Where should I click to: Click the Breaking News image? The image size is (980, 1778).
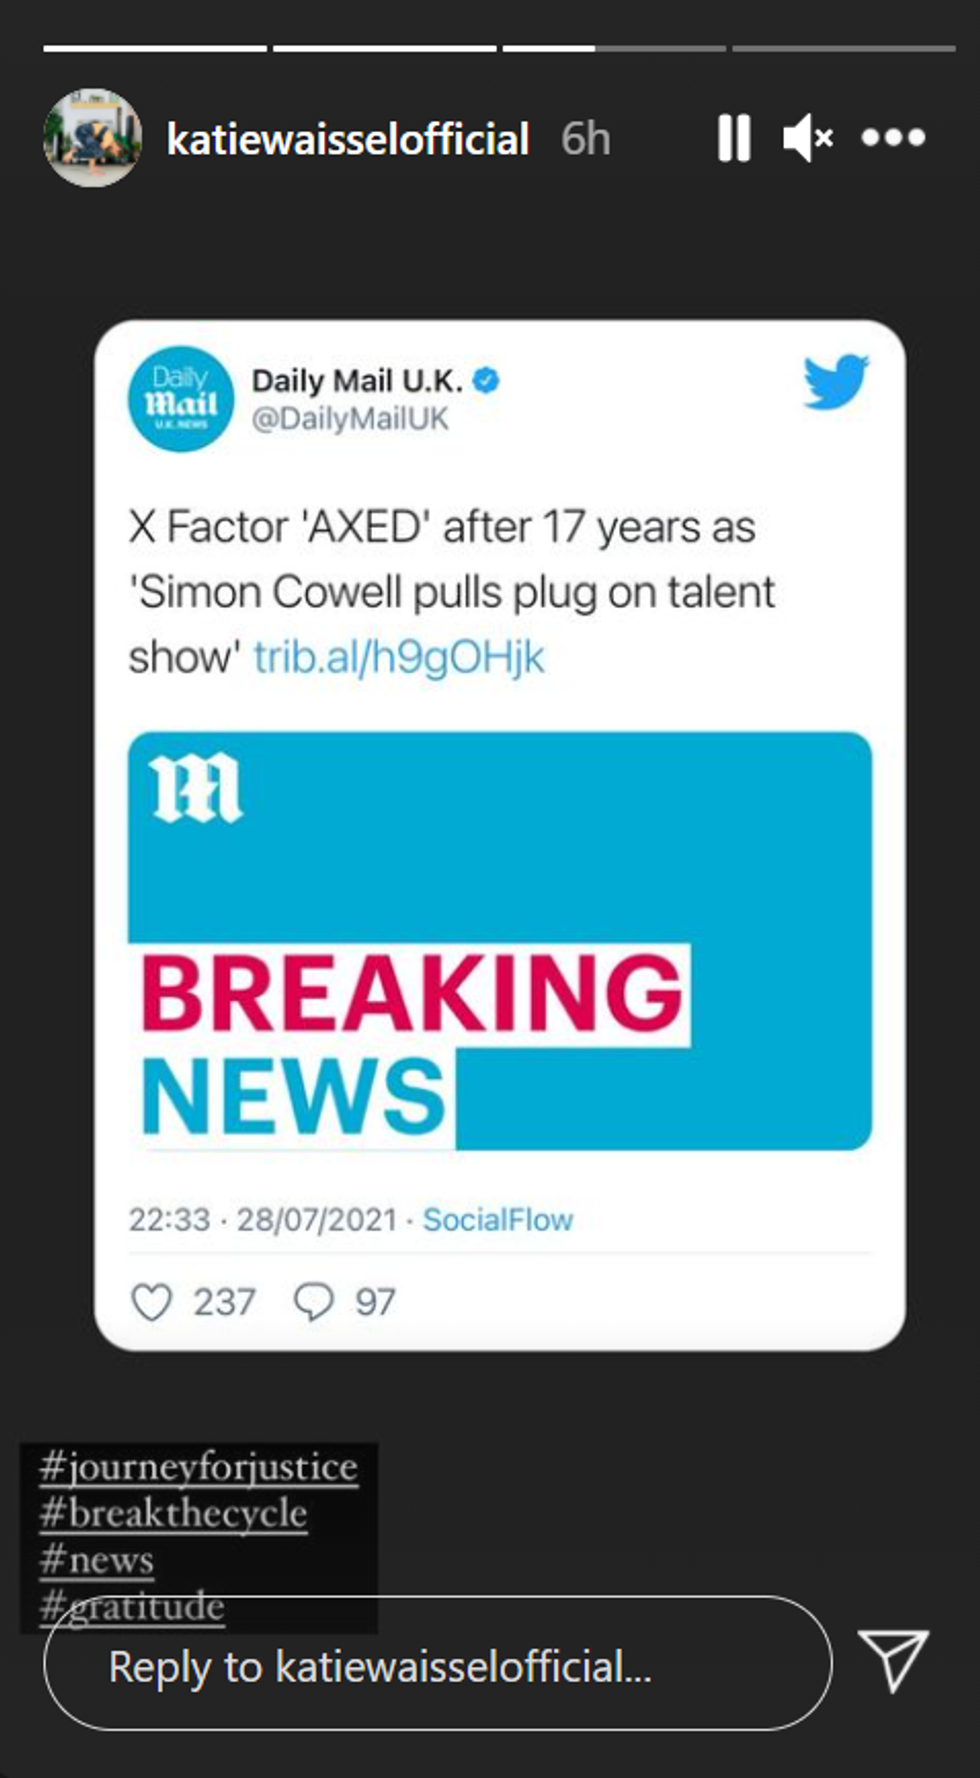coord(500,941)
